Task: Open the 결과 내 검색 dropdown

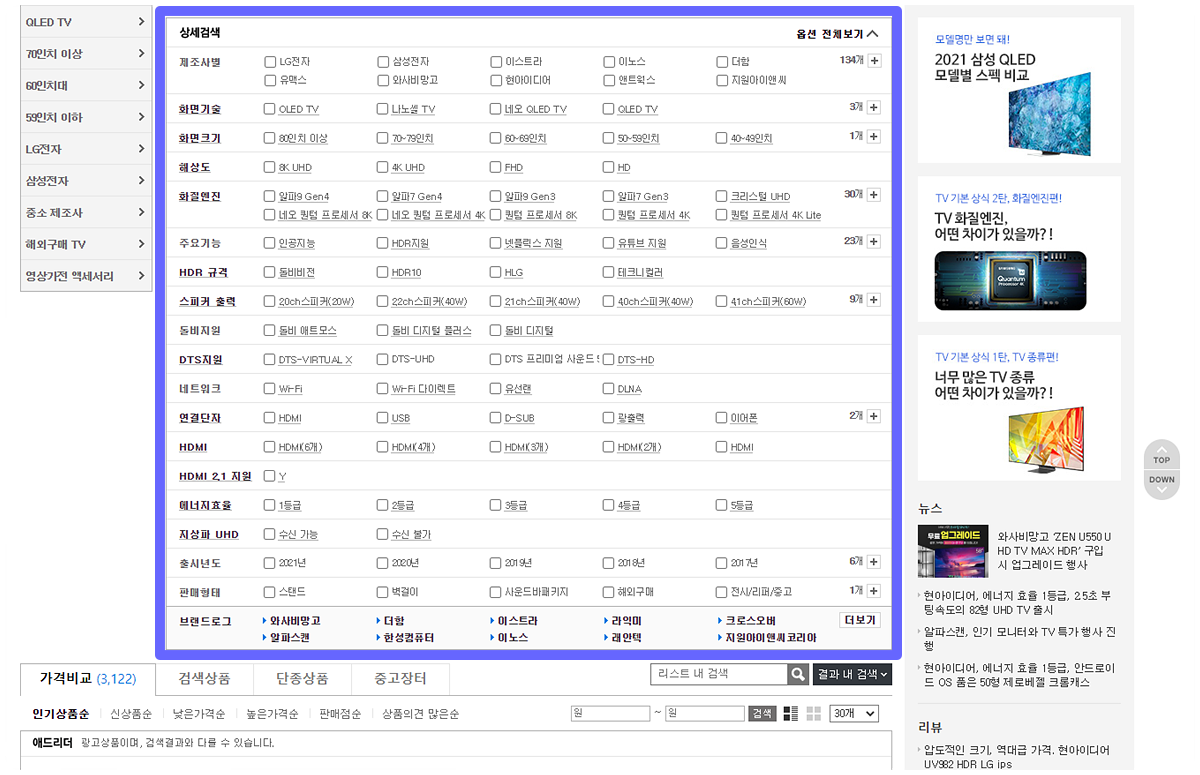Action: click(852, 675)
